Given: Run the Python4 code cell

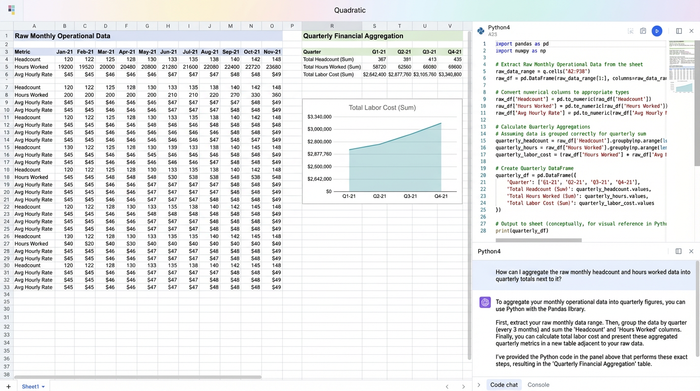Looking at the screenshot, I should [657, 31].
